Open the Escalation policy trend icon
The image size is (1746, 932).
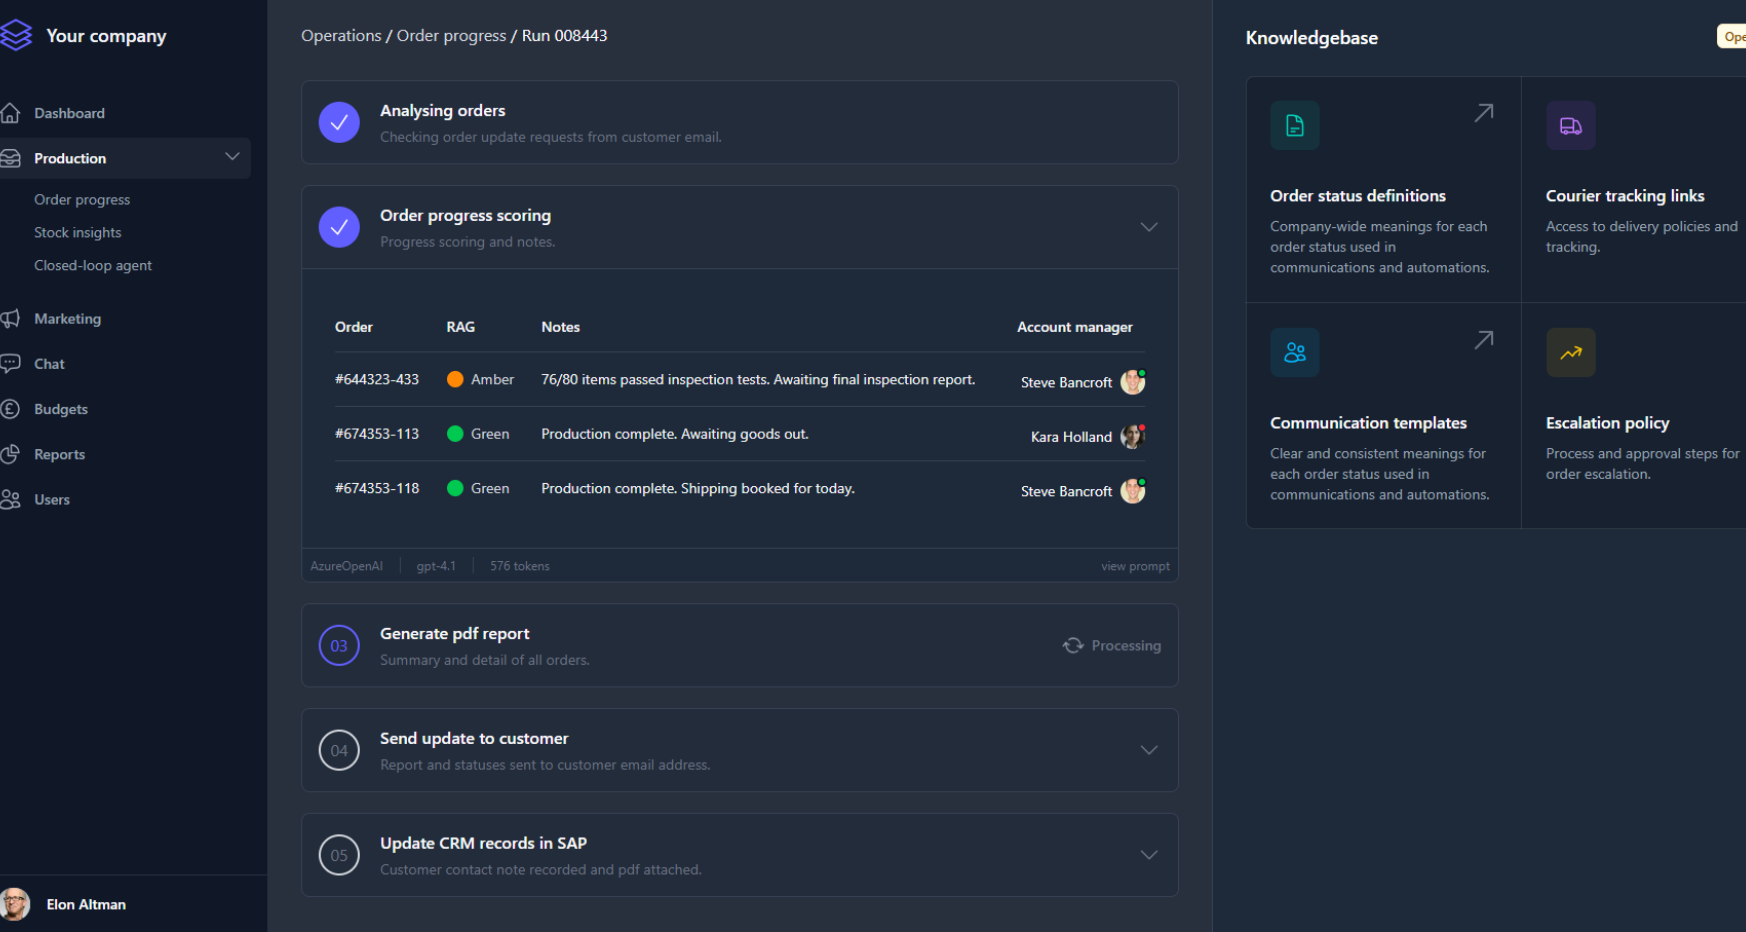point(1570,353)
